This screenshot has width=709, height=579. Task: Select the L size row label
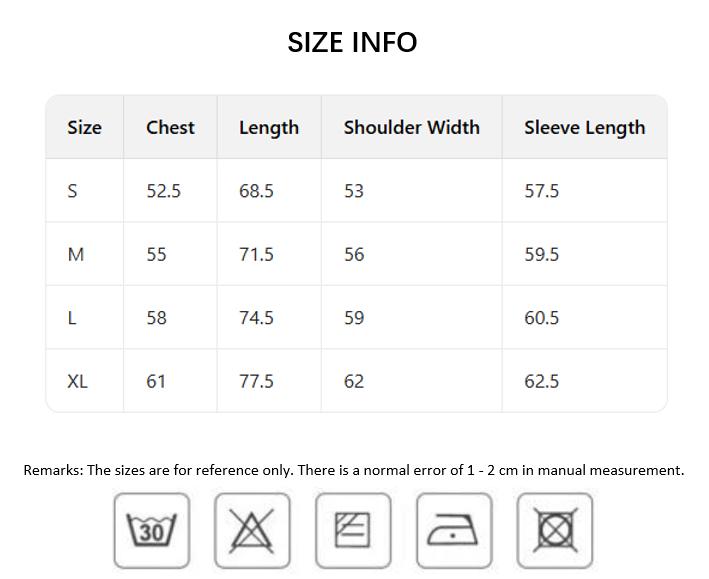pyautogui.click(x=72, y=318)
